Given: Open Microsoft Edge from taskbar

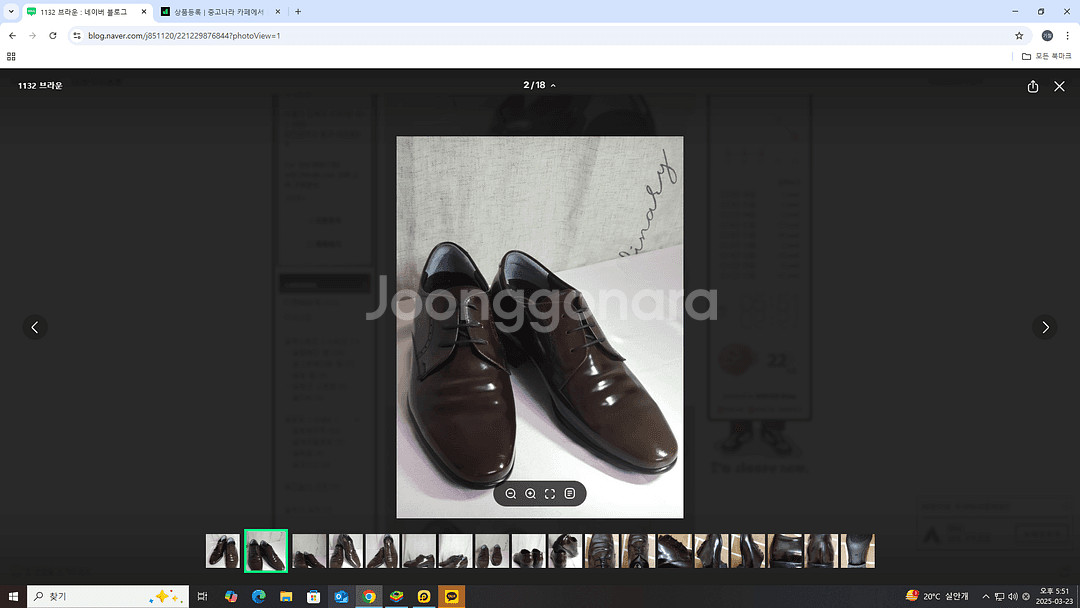Looking at the screenshot, I should [258, 596].
